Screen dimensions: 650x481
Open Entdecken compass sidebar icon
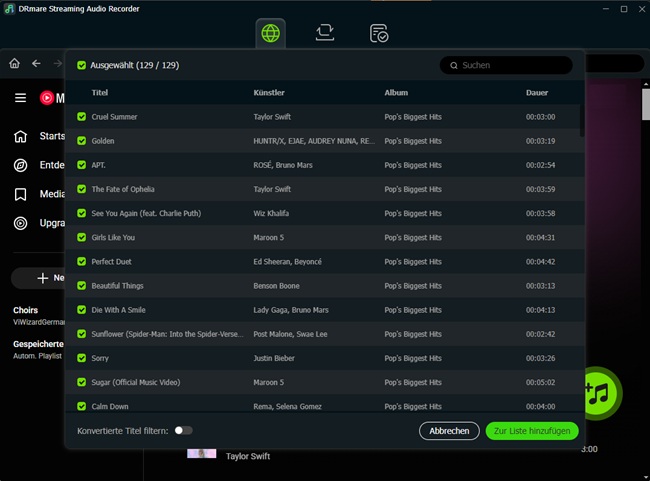coord(20,165)
